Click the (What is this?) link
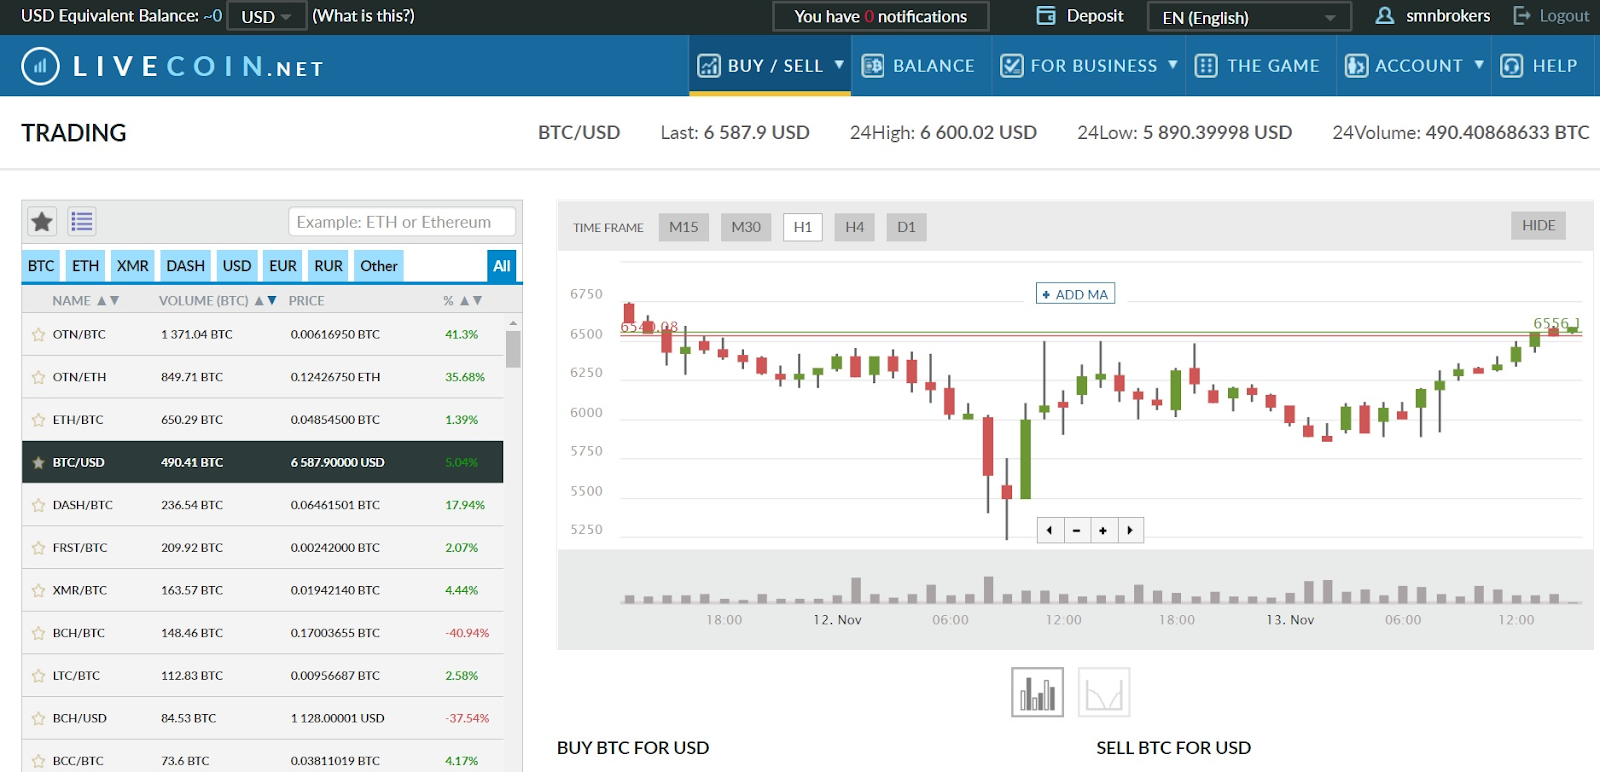 (363, 16)
